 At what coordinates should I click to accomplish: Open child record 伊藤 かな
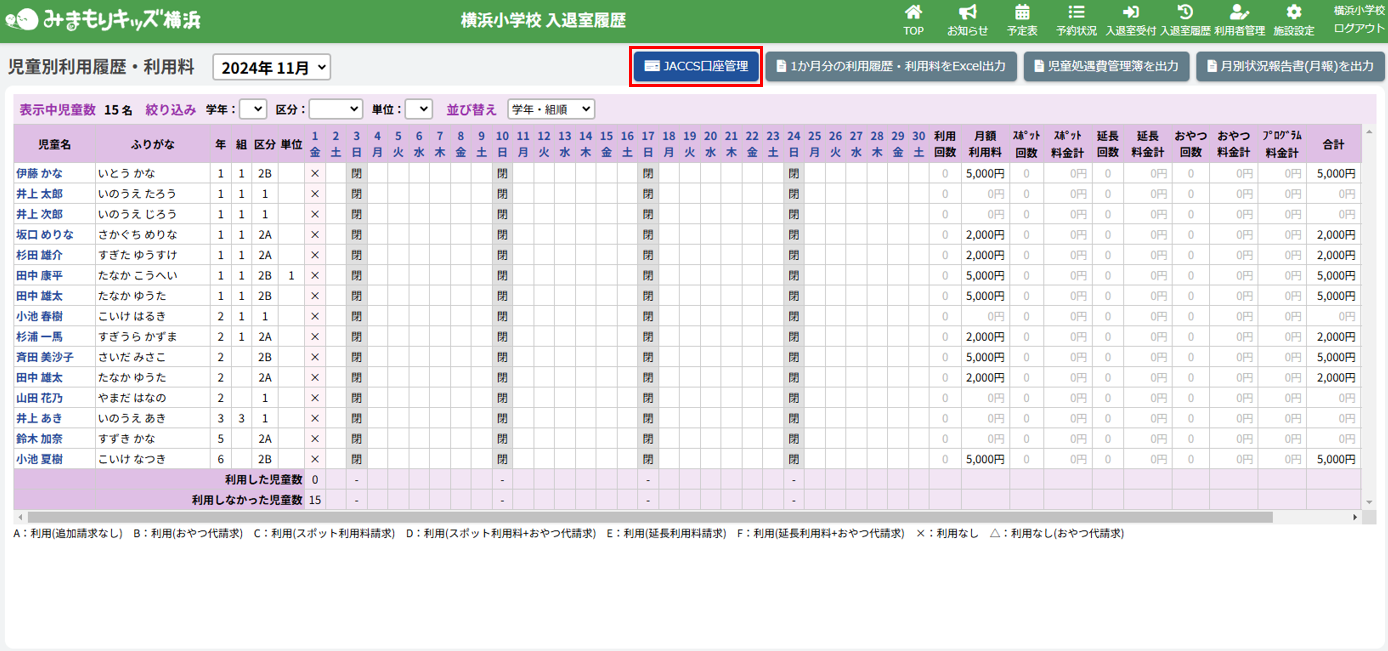pos(38,173)
